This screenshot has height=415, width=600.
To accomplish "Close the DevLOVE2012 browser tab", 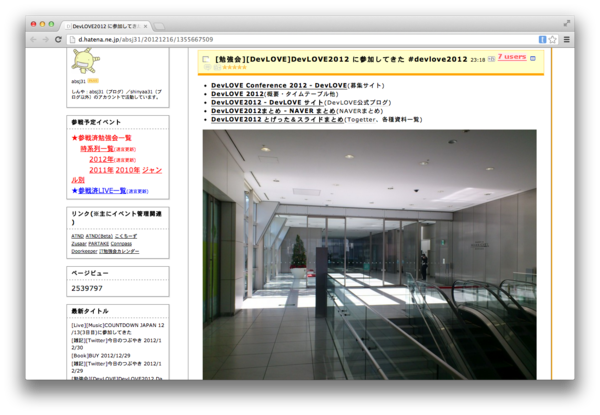I will click(x=145, y=26).
